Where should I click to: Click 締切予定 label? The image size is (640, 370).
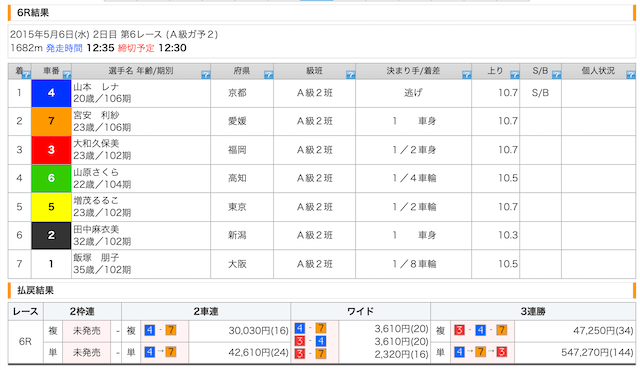(x=136, y=48)
